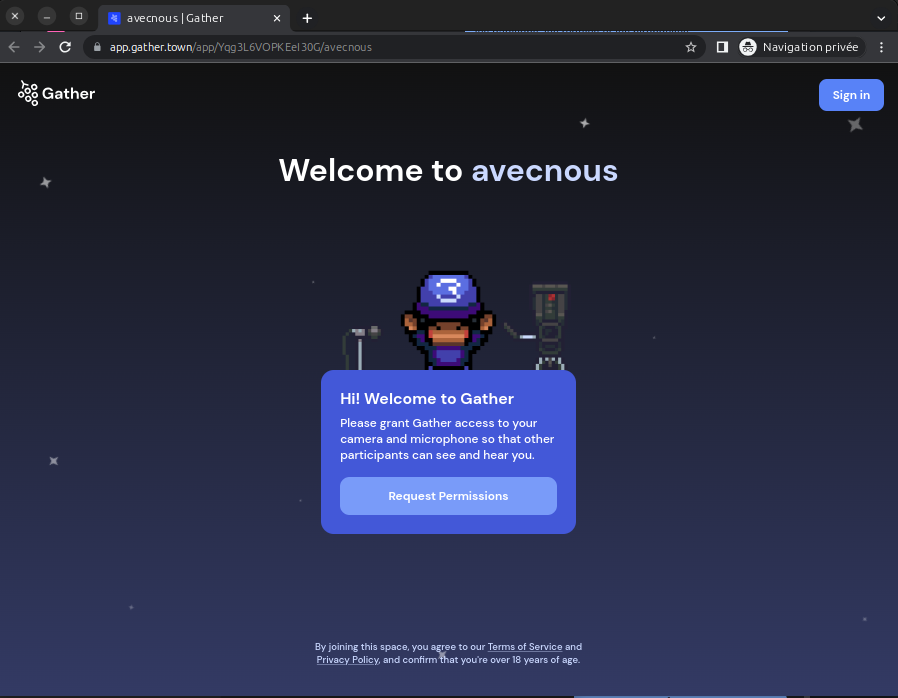Click the pixel avatar with the blue cap
Screen dimensions: 898x698
click(x=447, y=320)
